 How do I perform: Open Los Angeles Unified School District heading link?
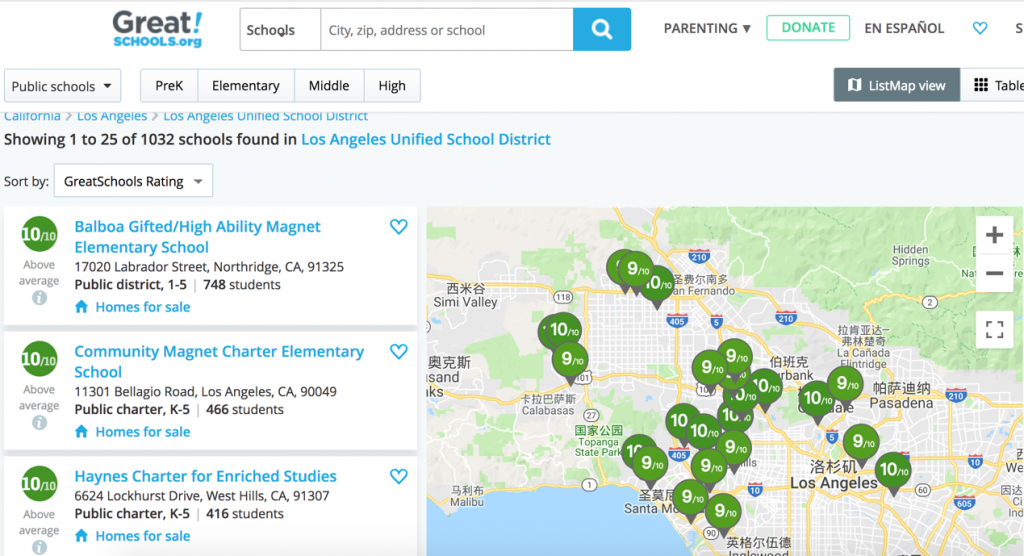(426, 139)
